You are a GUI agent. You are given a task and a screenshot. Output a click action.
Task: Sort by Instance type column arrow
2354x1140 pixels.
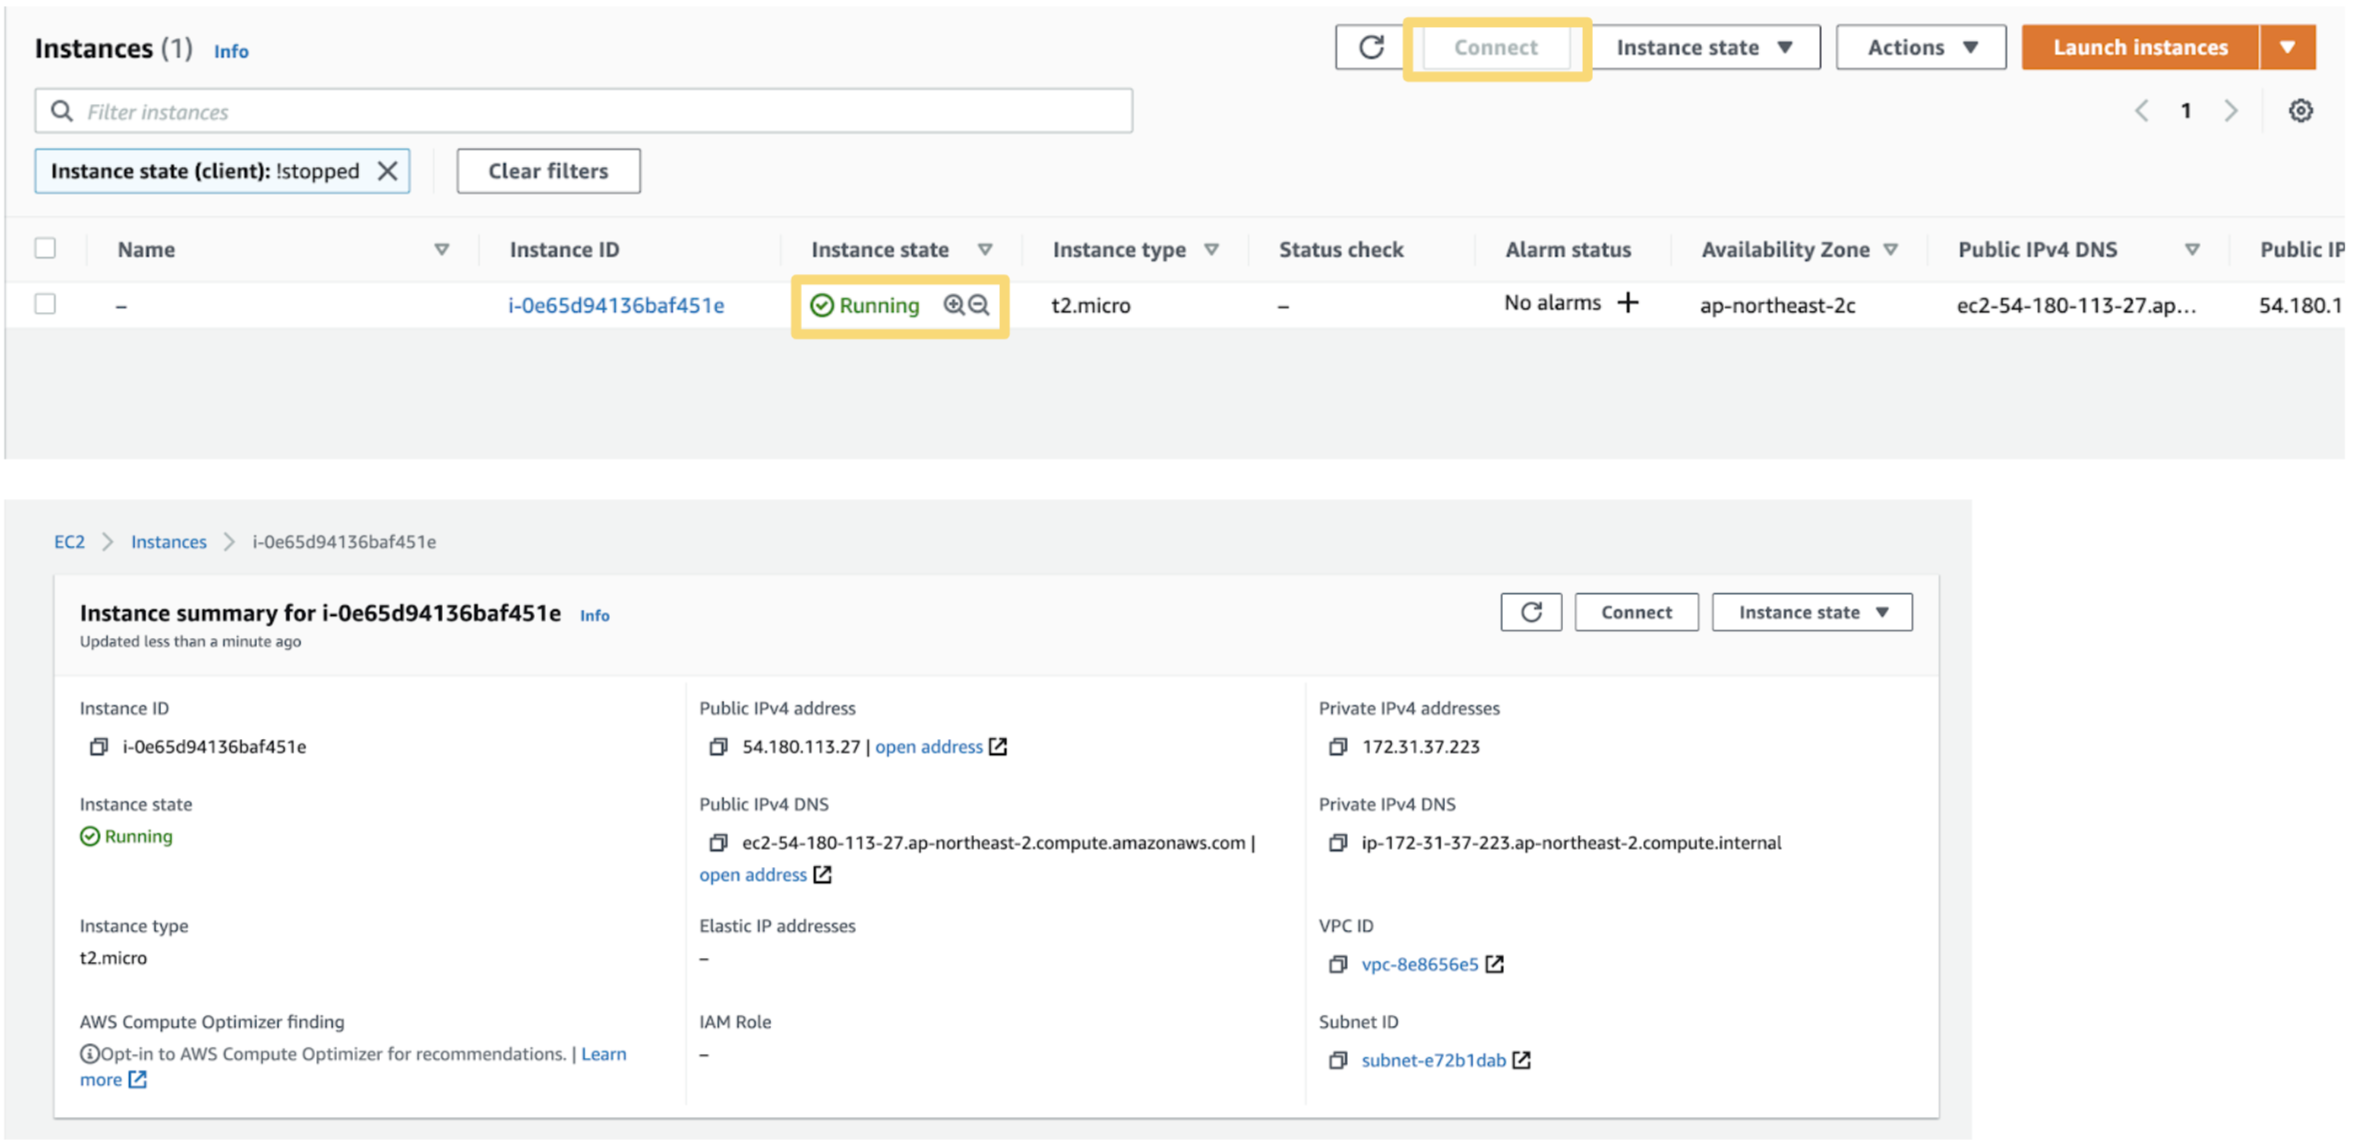pos(1211,250)
